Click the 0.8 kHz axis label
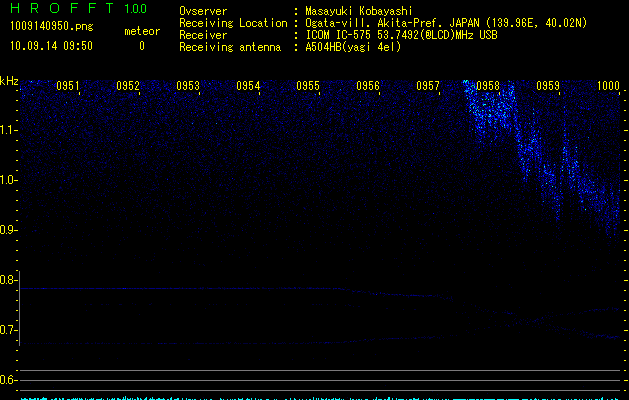This screenshot has width=629, height=400. 7,280
